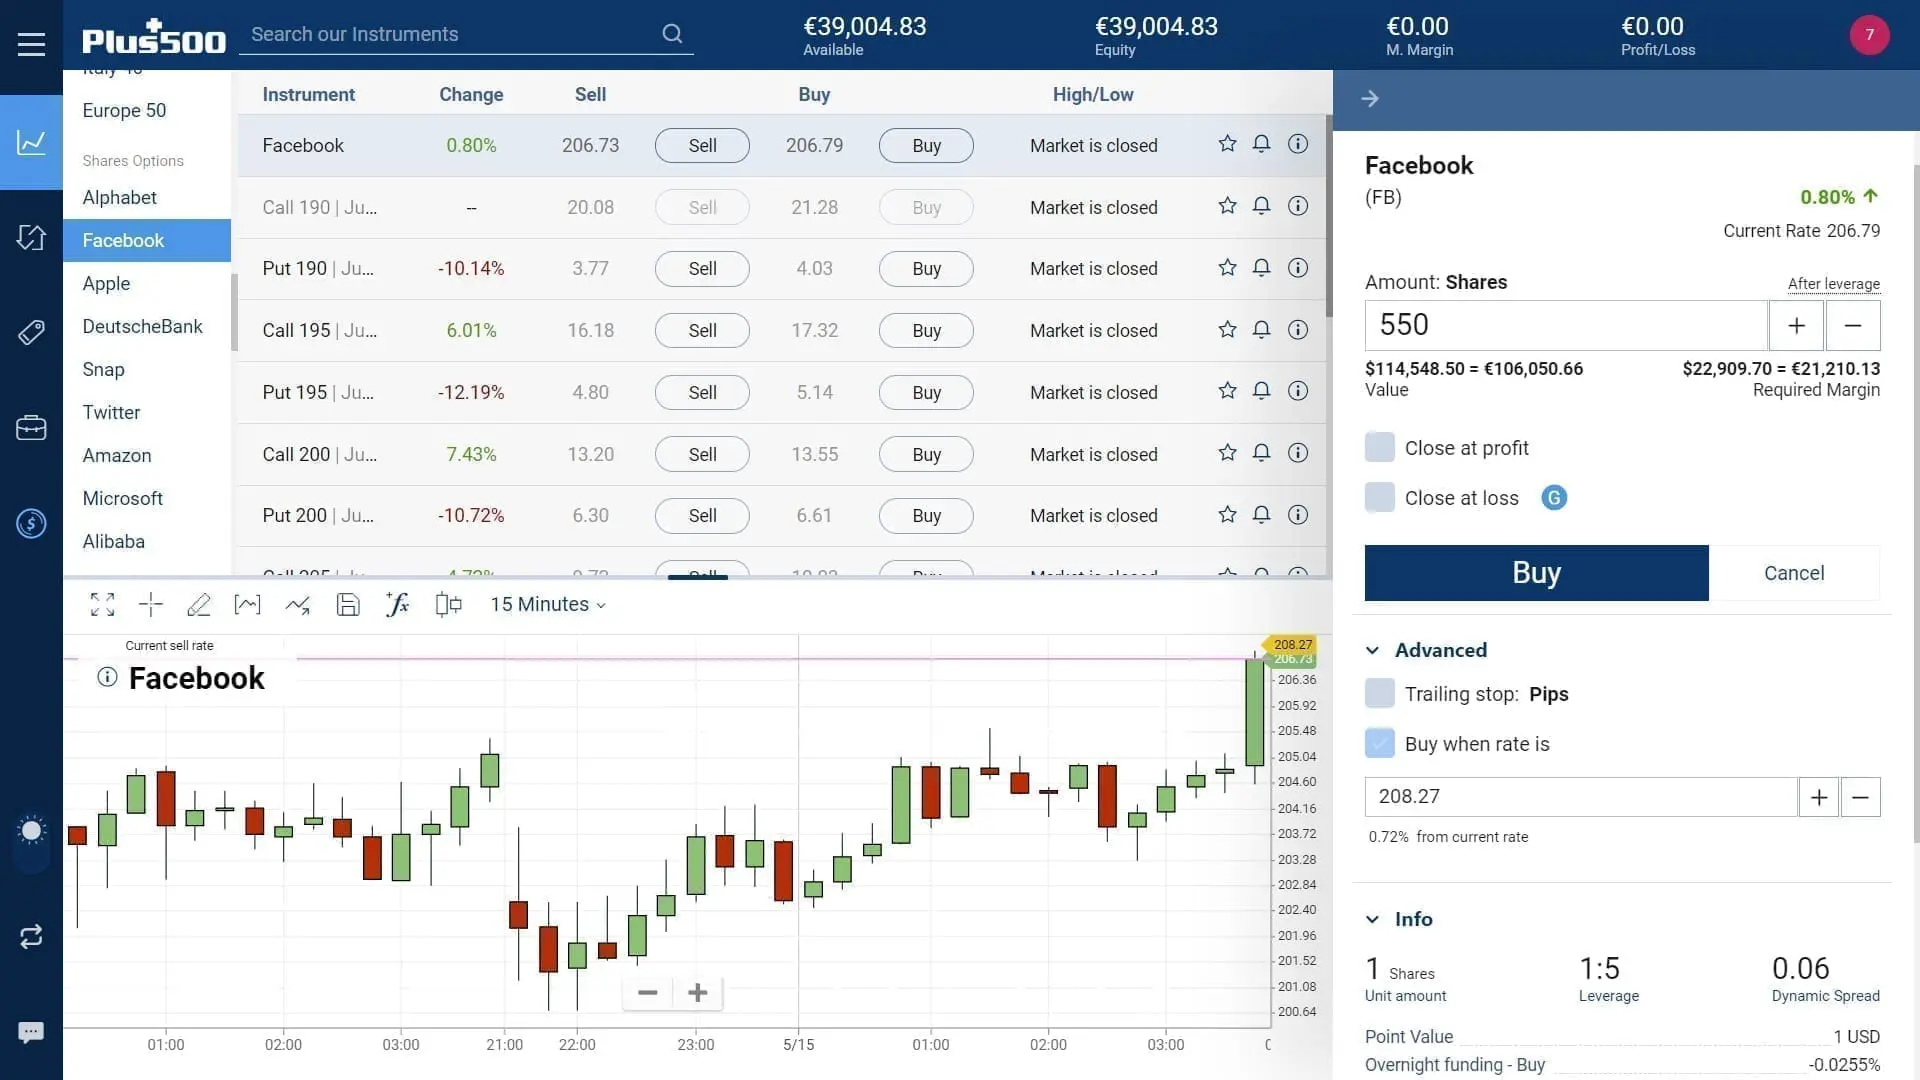Decrease buy rate 208.27 with minus
Screen dimensions: 1920x1080
(1861, 797)
